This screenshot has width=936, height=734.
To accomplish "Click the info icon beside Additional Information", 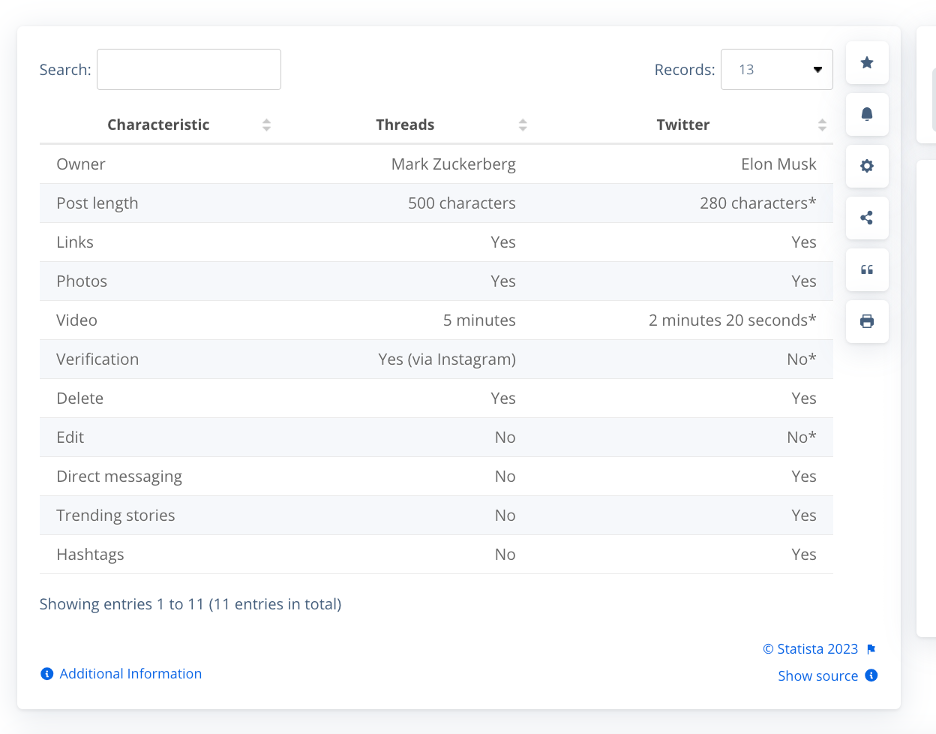I will pyautogui.click(x=47, y=674).
